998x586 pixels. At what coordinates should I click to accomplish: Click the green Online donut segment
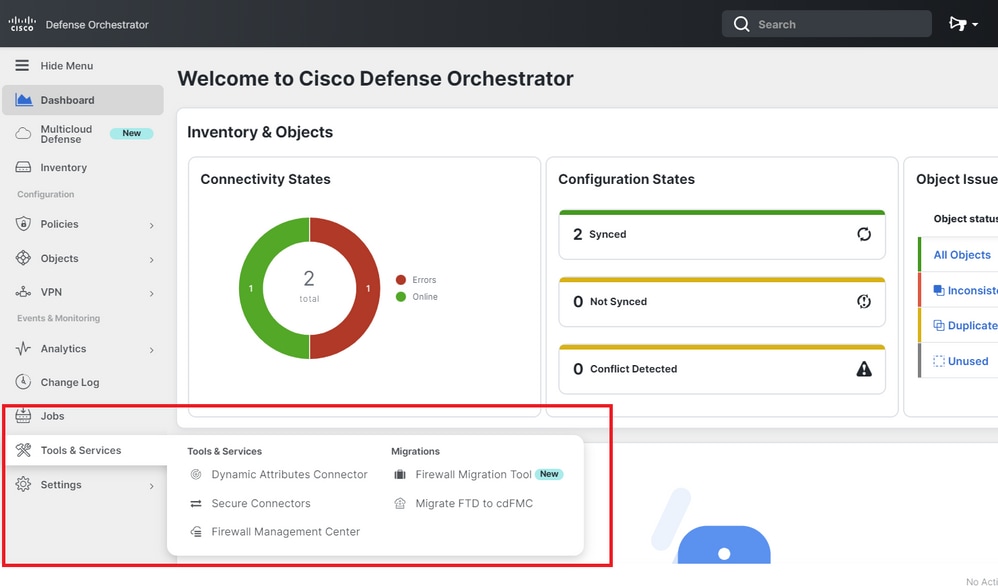[x=252, y=288]
